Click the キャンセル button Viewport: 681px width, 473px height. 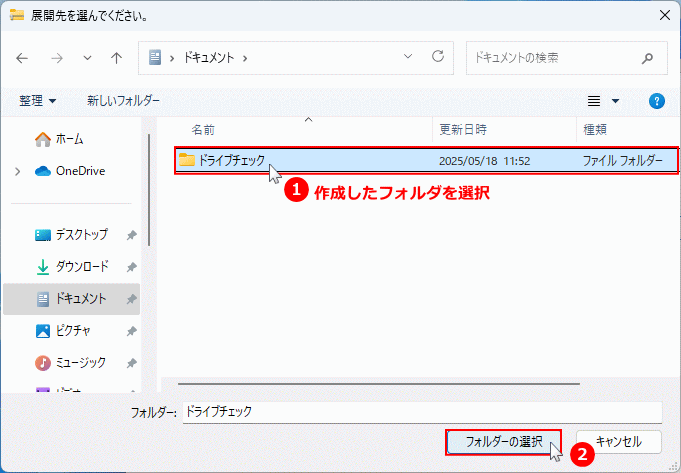[618, 442]
